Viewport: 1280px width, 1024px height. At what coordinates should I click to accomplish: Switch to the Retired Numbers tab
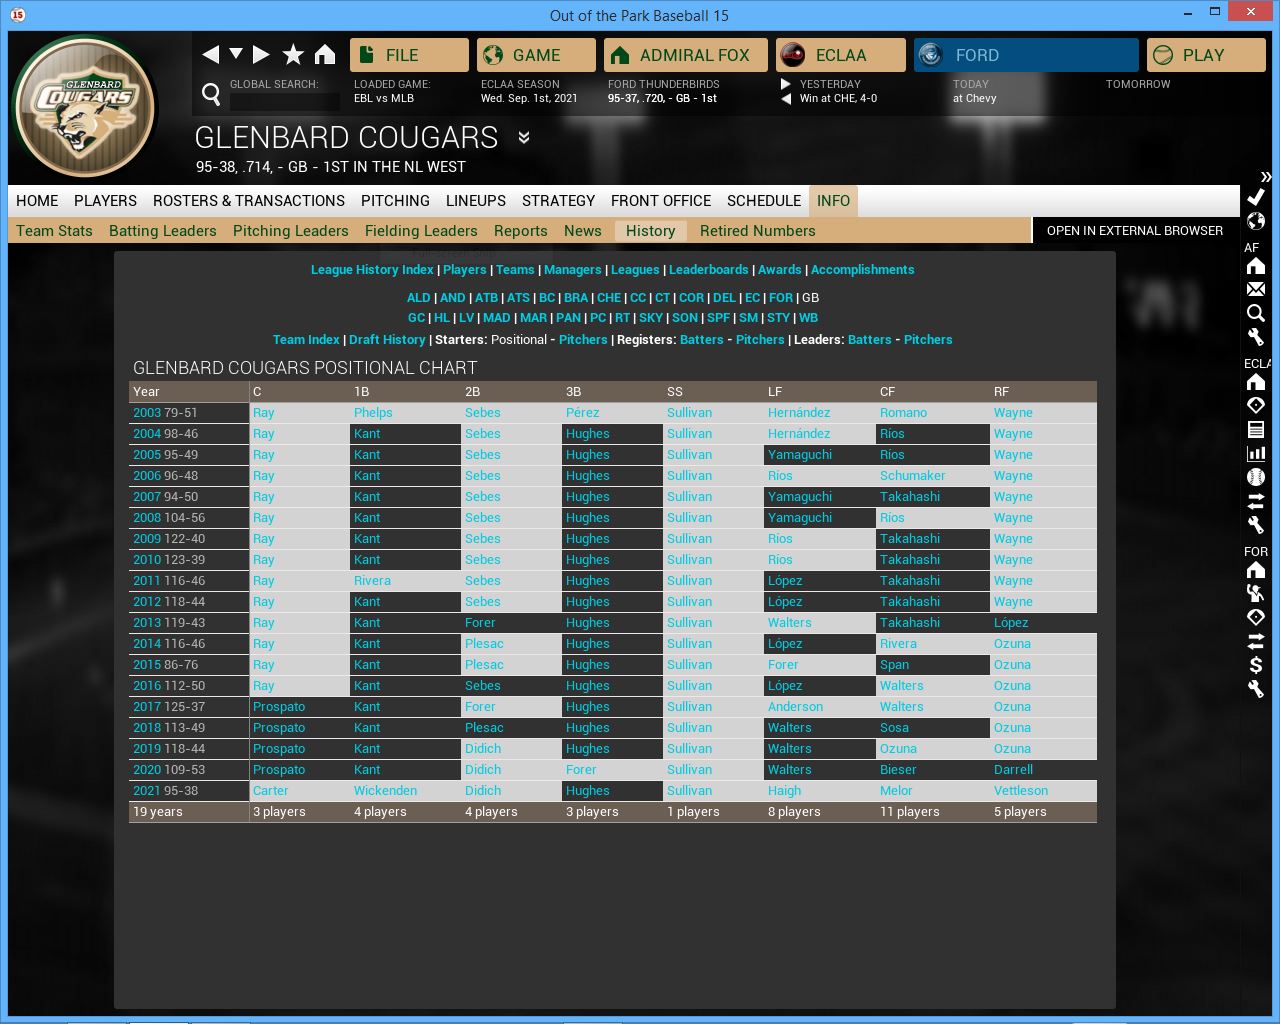[x=757, y=231]
